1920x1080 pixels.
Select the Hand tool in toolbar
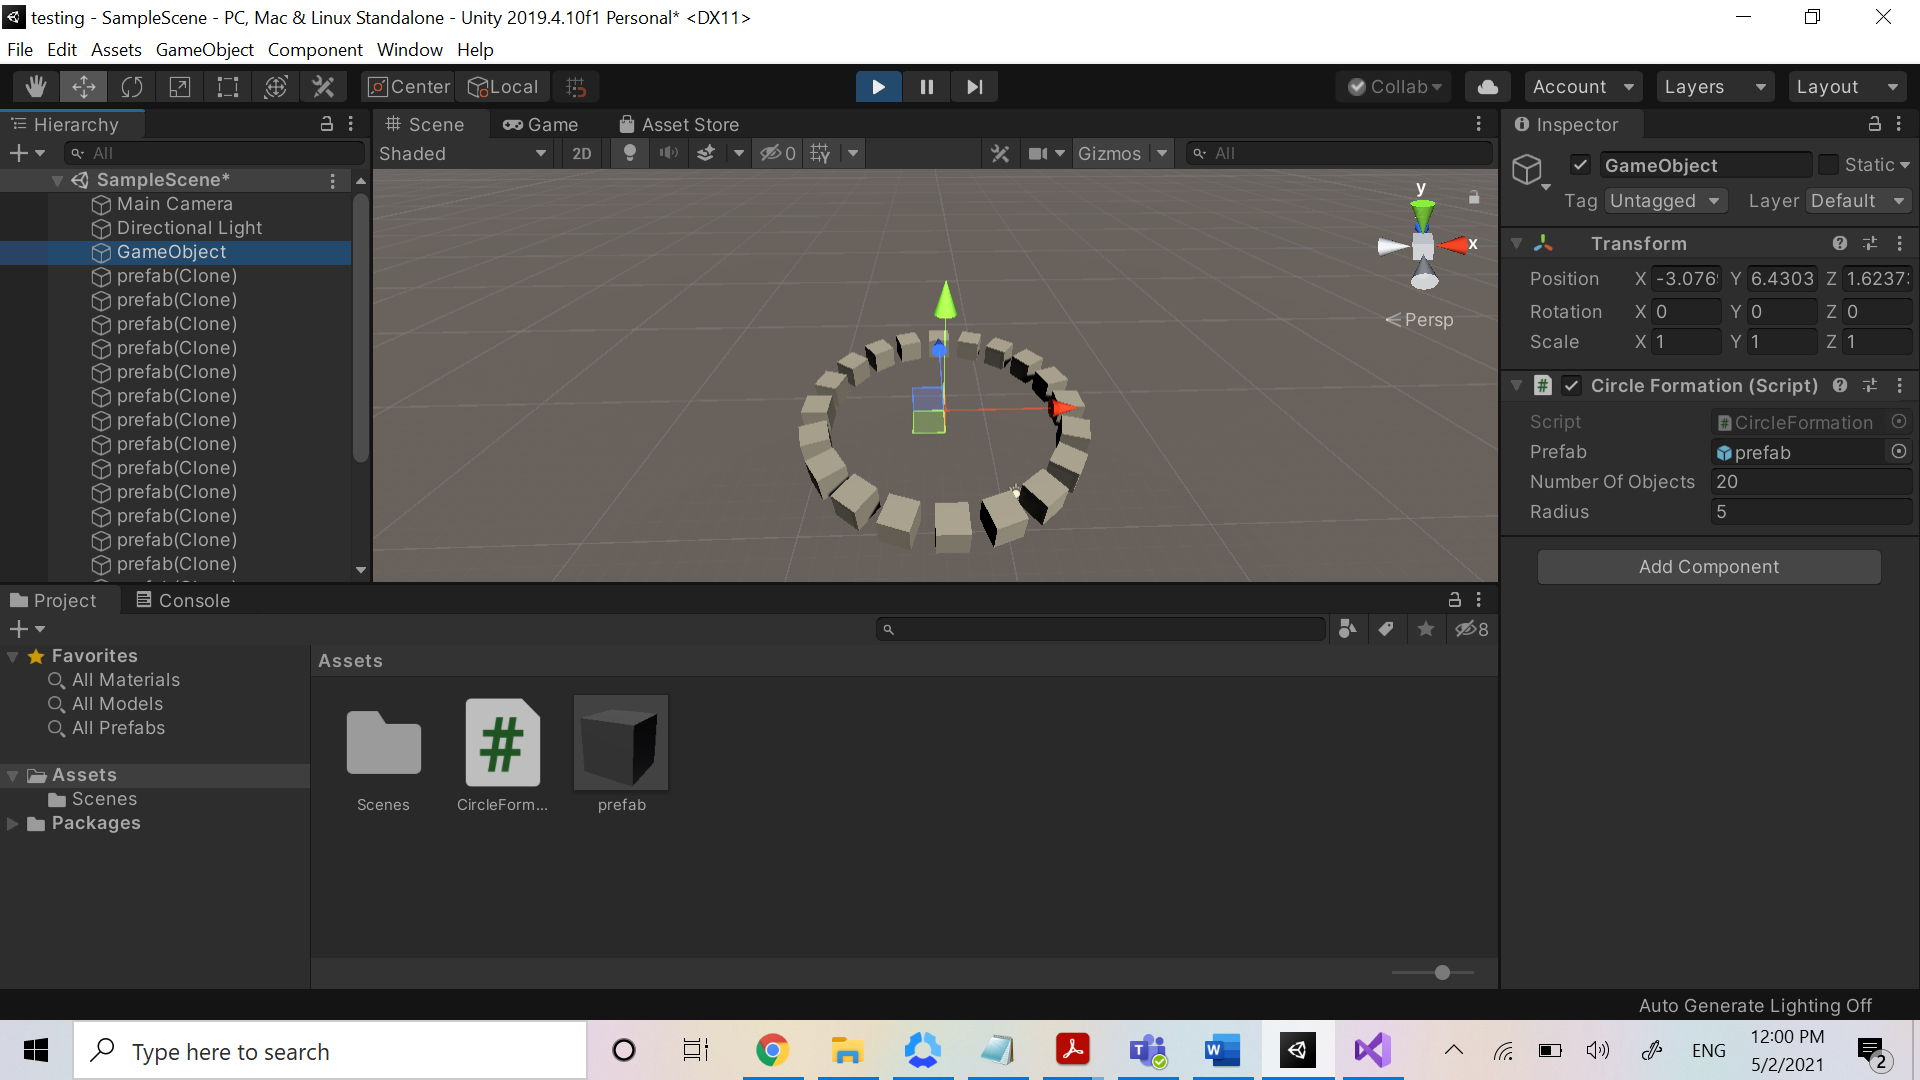click(36, 87)
